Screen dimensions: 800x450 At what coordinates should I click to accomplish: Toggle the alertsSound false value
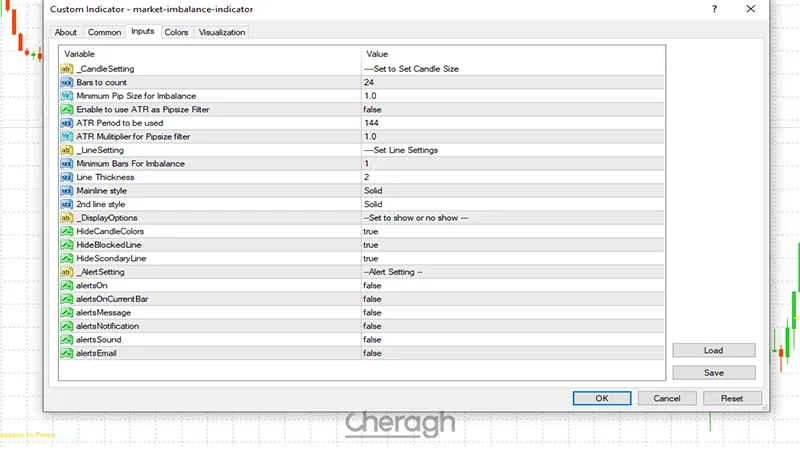click(x=372, y=339)
